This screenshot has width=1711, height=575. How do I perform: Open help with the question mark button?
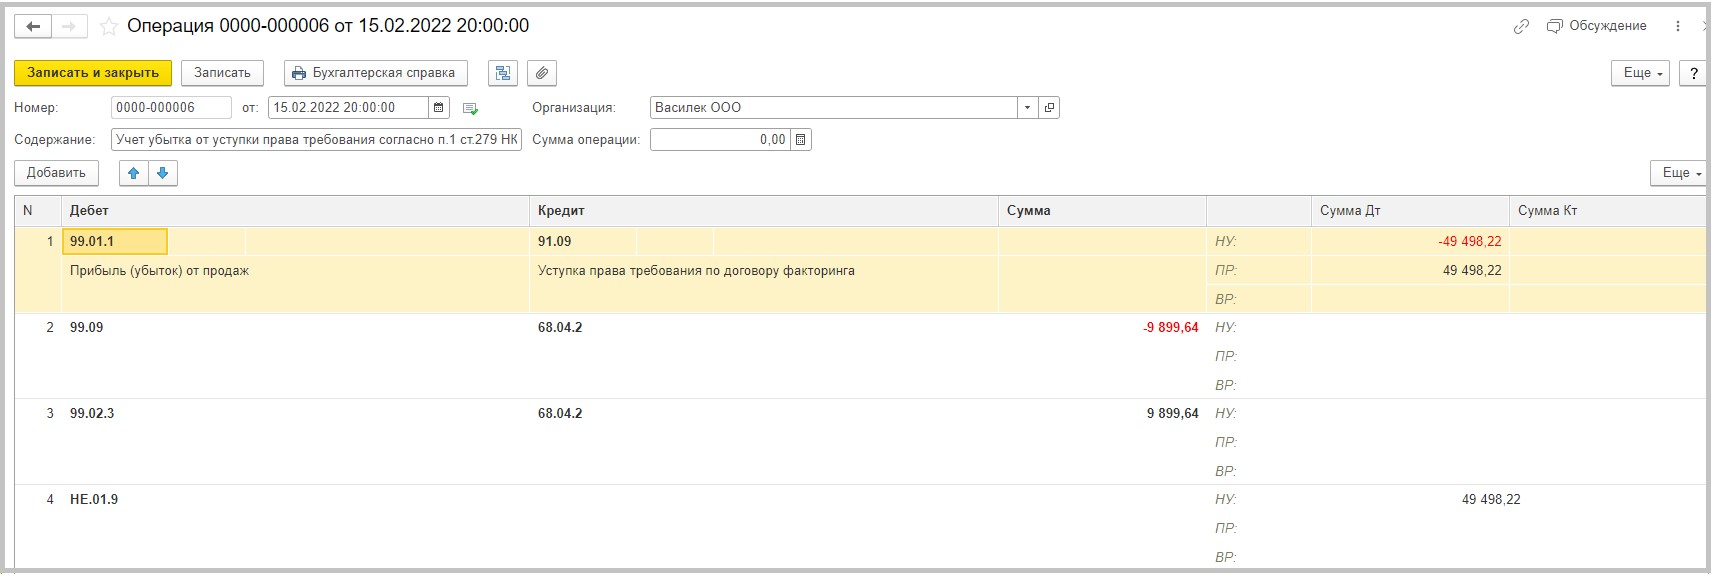1693,73
